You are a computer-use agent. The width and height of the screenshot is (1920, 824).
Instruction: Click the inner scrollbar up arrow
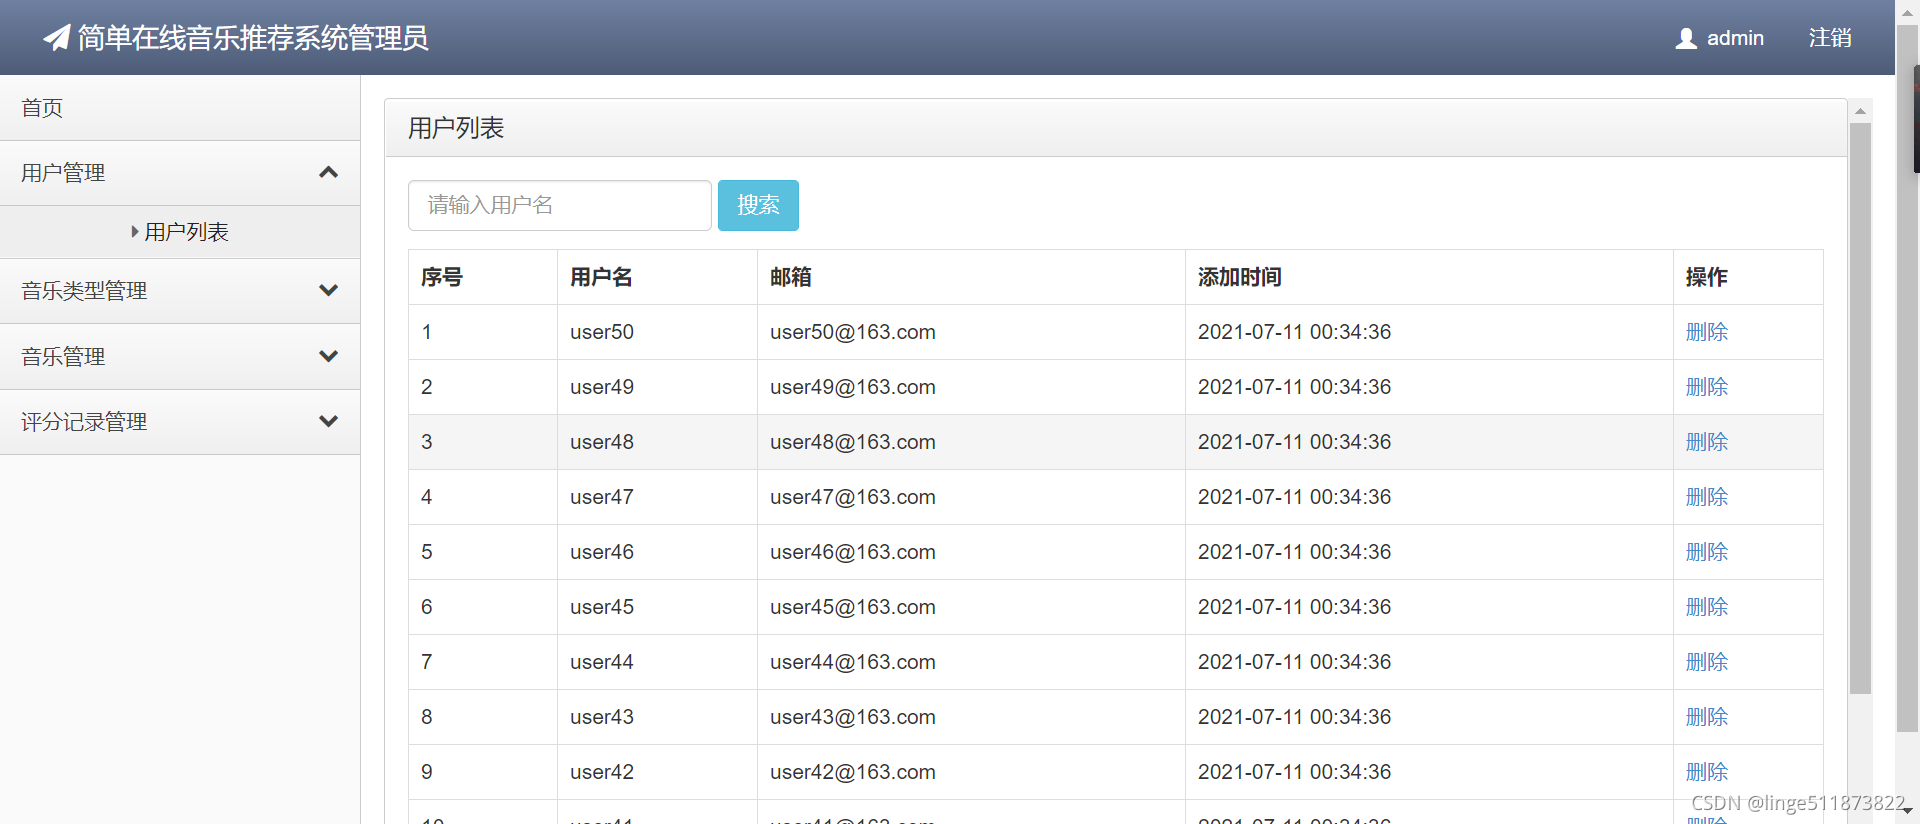[1860, 110]
